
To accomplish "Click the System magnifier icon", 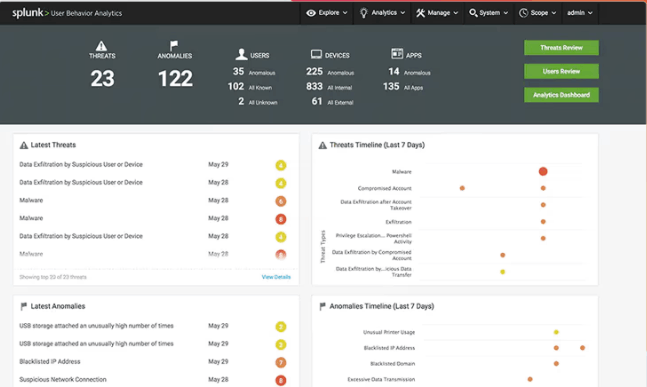I will click(x=473, y=13).
